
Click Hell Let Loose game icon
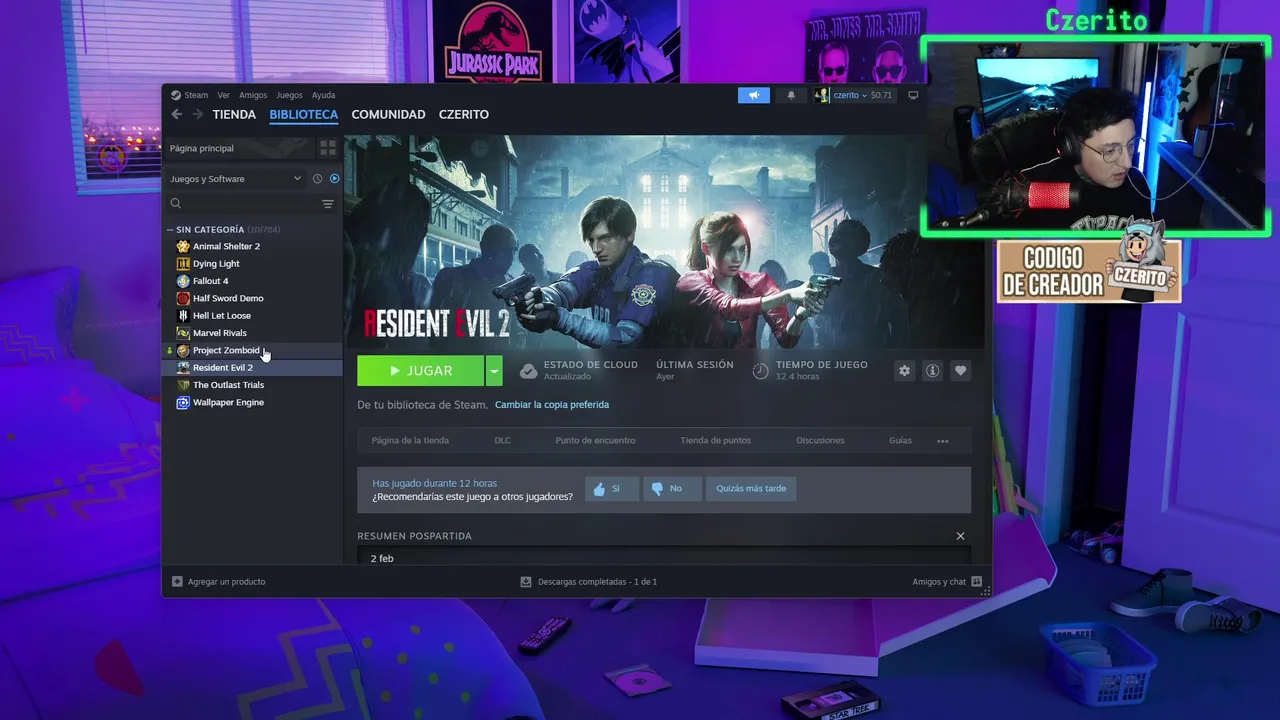(x=183, y=316)
